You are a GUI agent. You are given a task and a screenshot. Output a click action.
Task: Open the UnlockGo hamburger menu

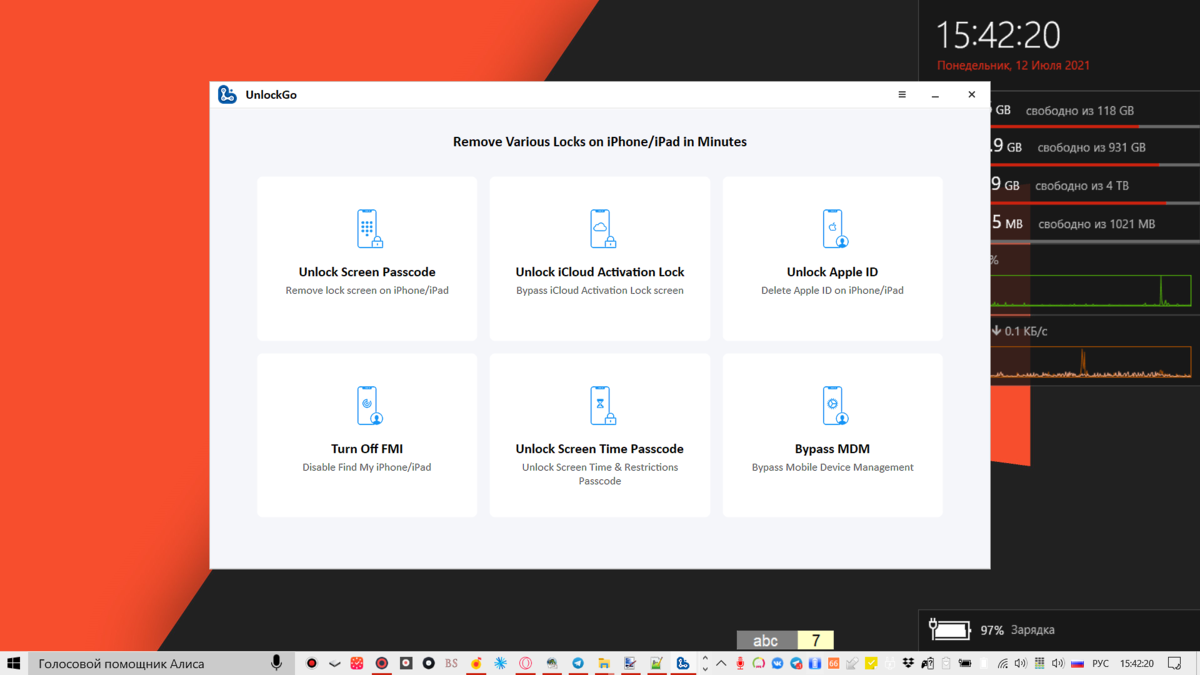902,95
